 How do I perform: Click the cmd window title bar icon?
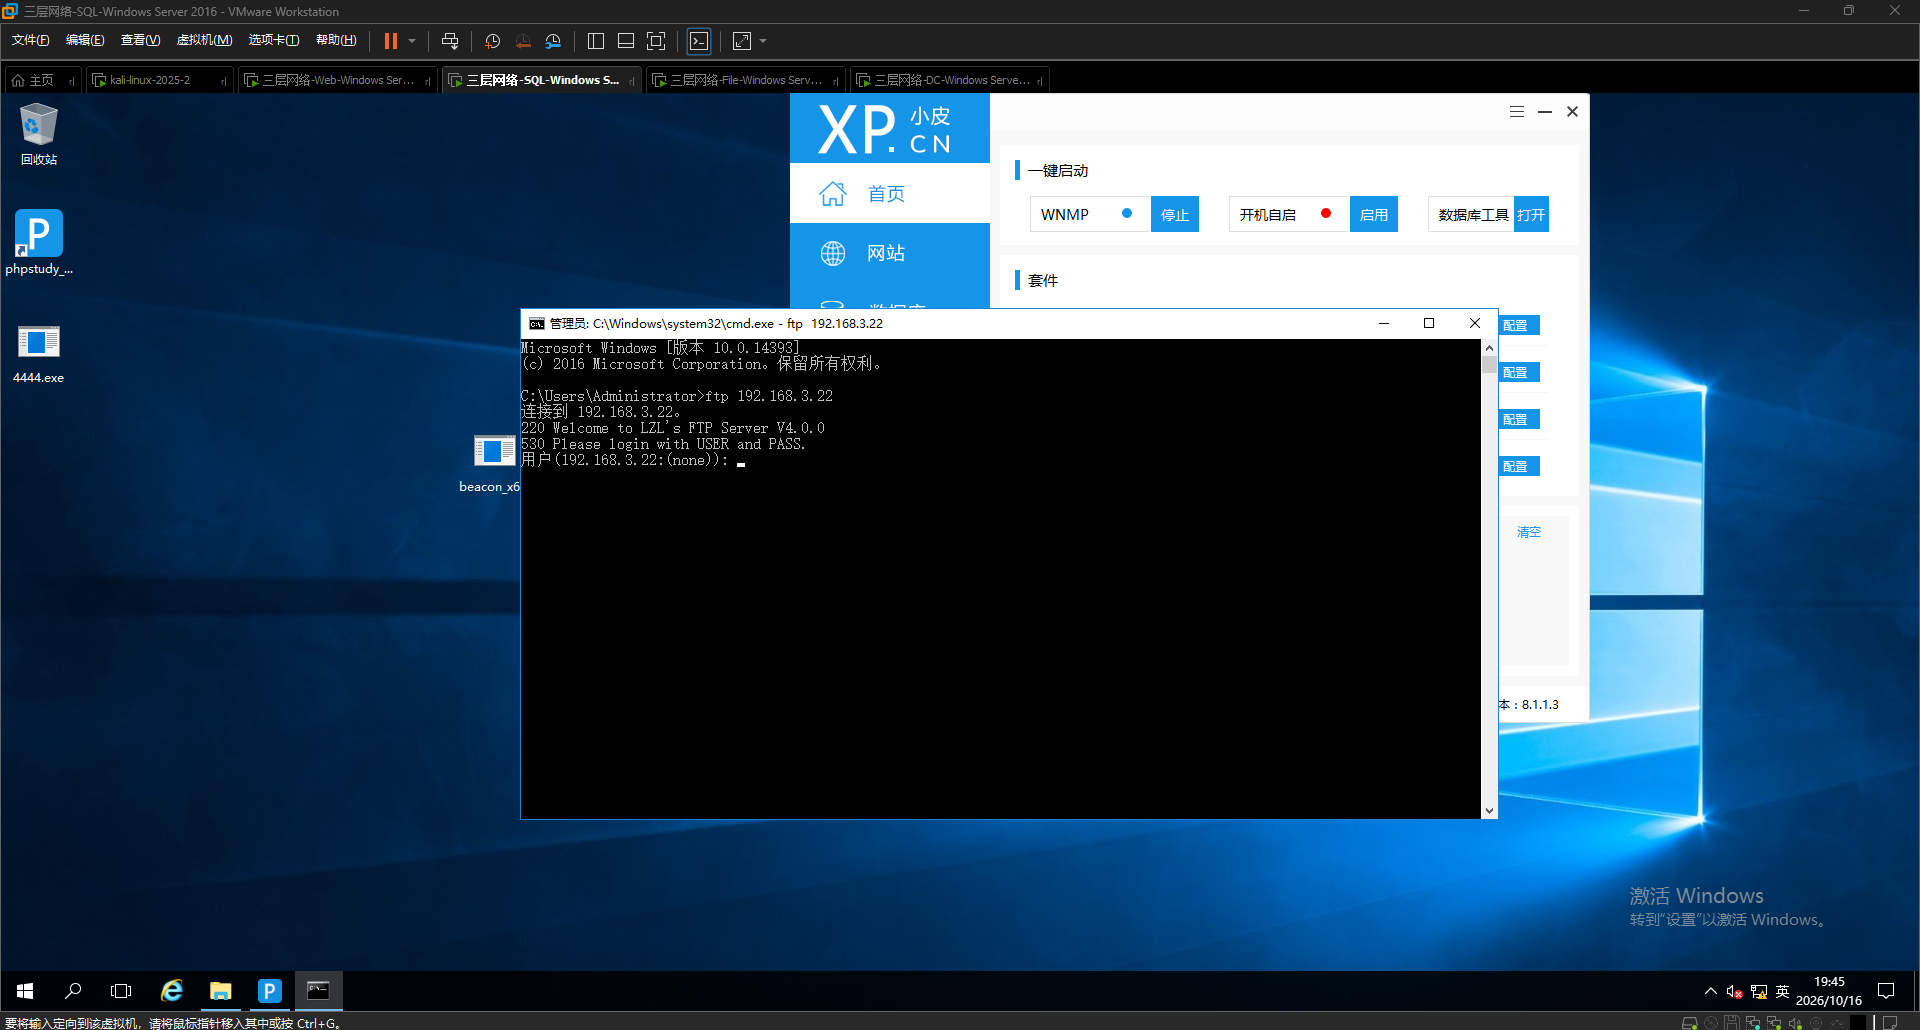[x=537, y=324]
